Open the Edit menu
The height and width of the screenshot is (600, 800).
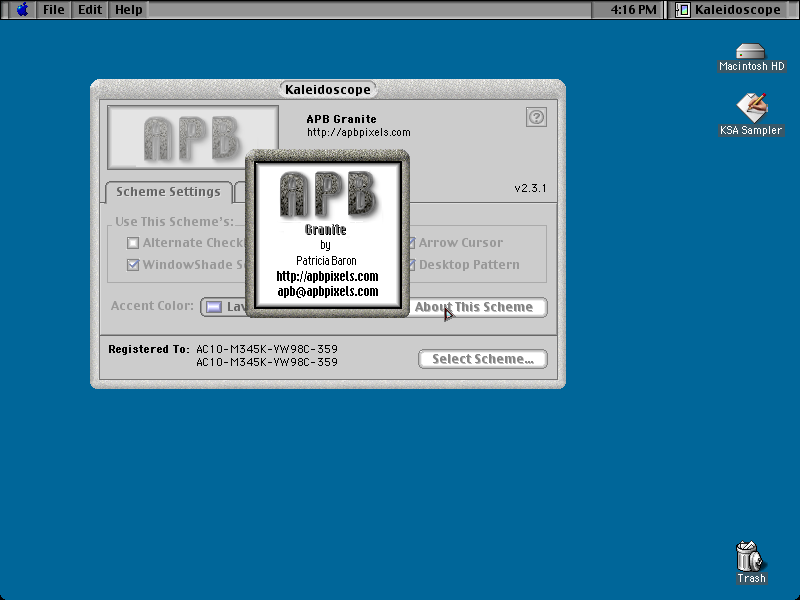90,10
